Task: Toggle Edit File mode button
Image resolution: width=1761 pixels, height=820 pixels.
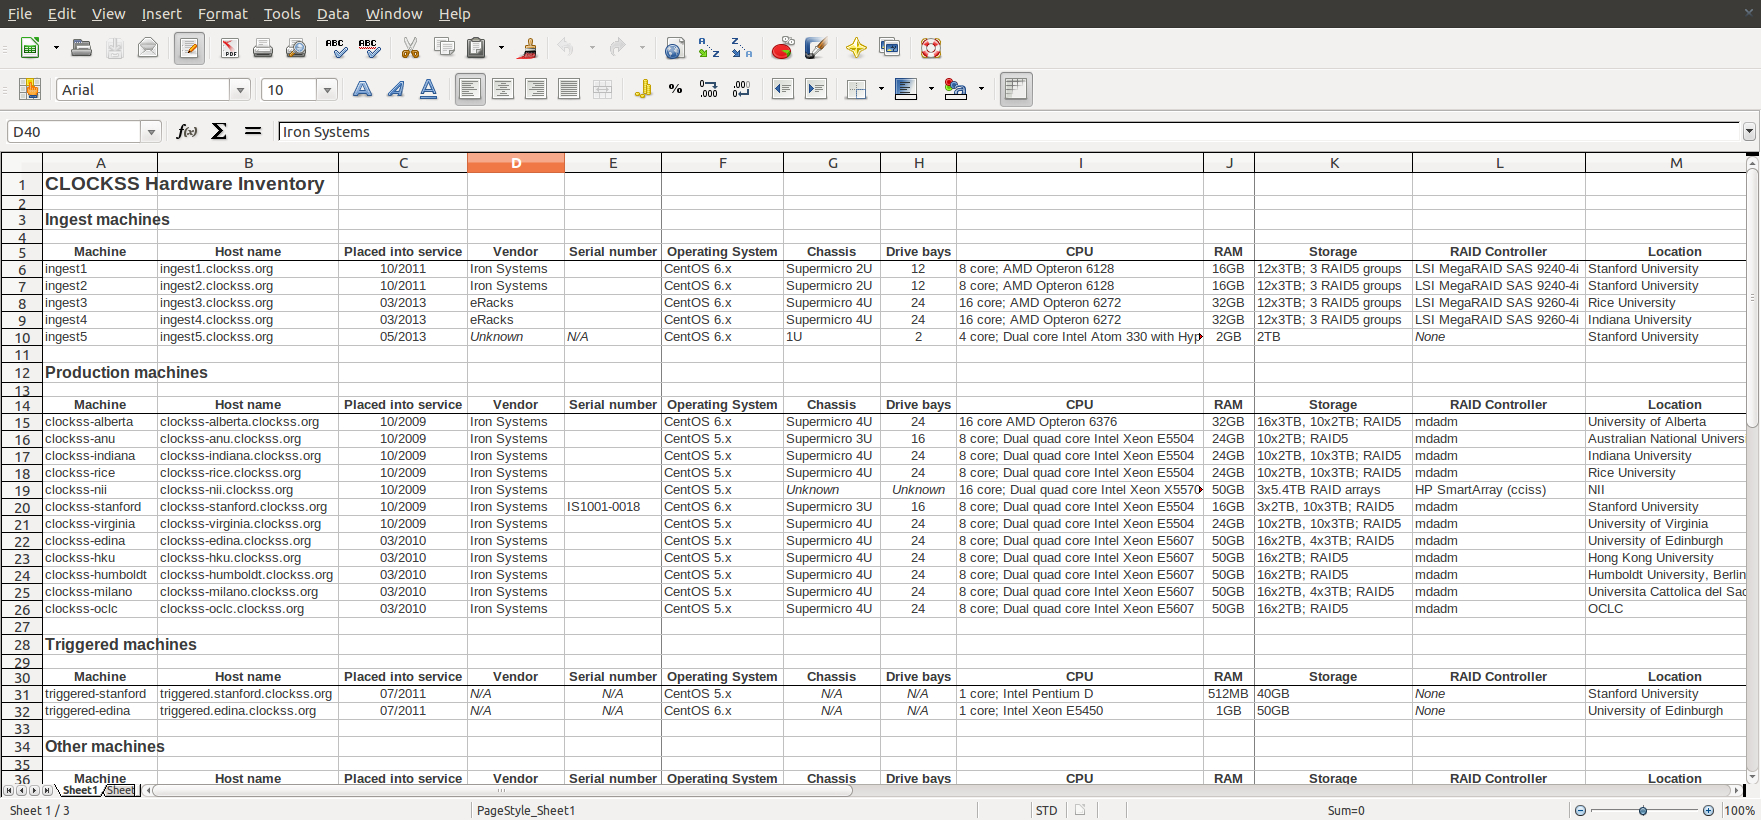Action: [189, 48]
